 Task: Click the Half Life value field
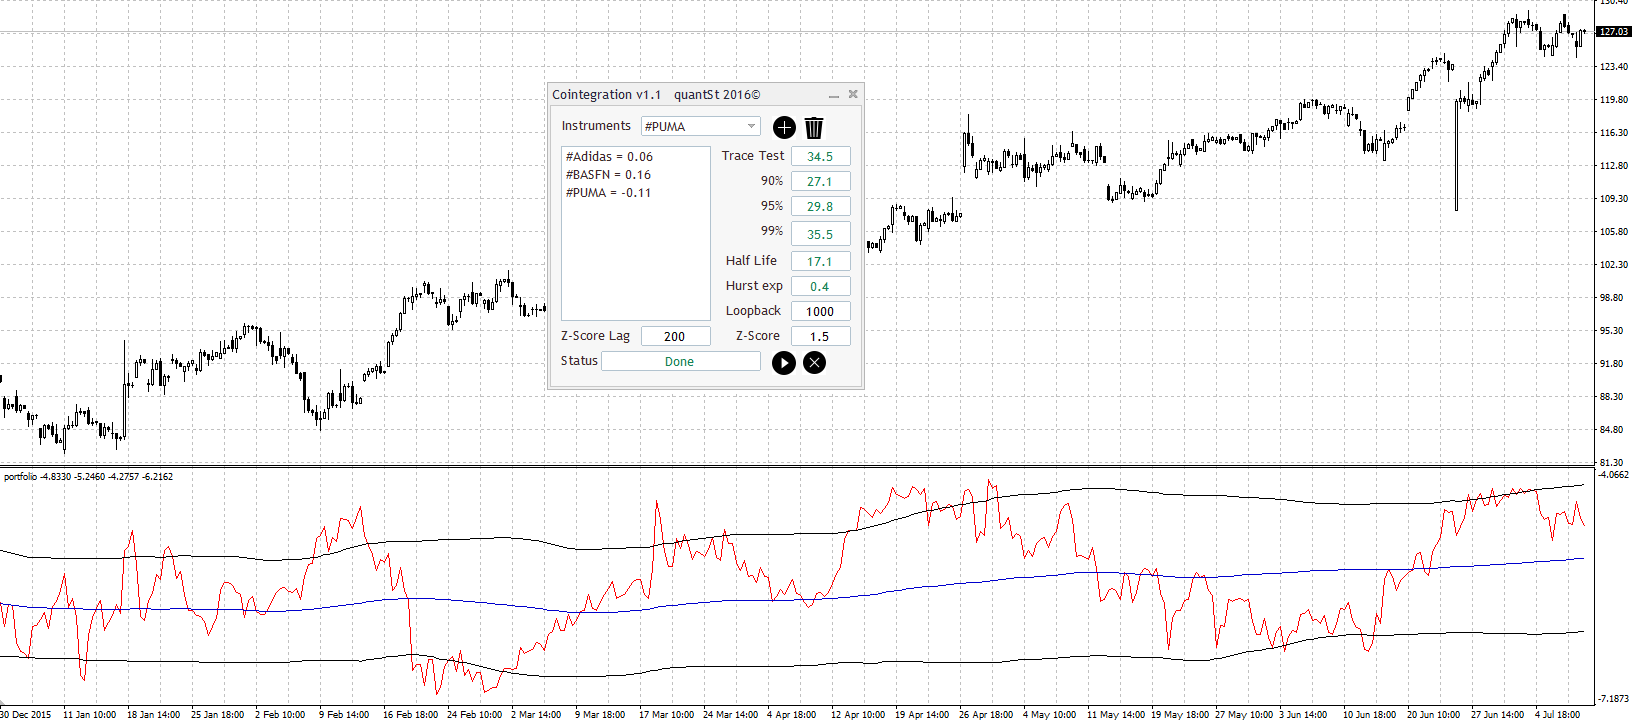(820, 262)
